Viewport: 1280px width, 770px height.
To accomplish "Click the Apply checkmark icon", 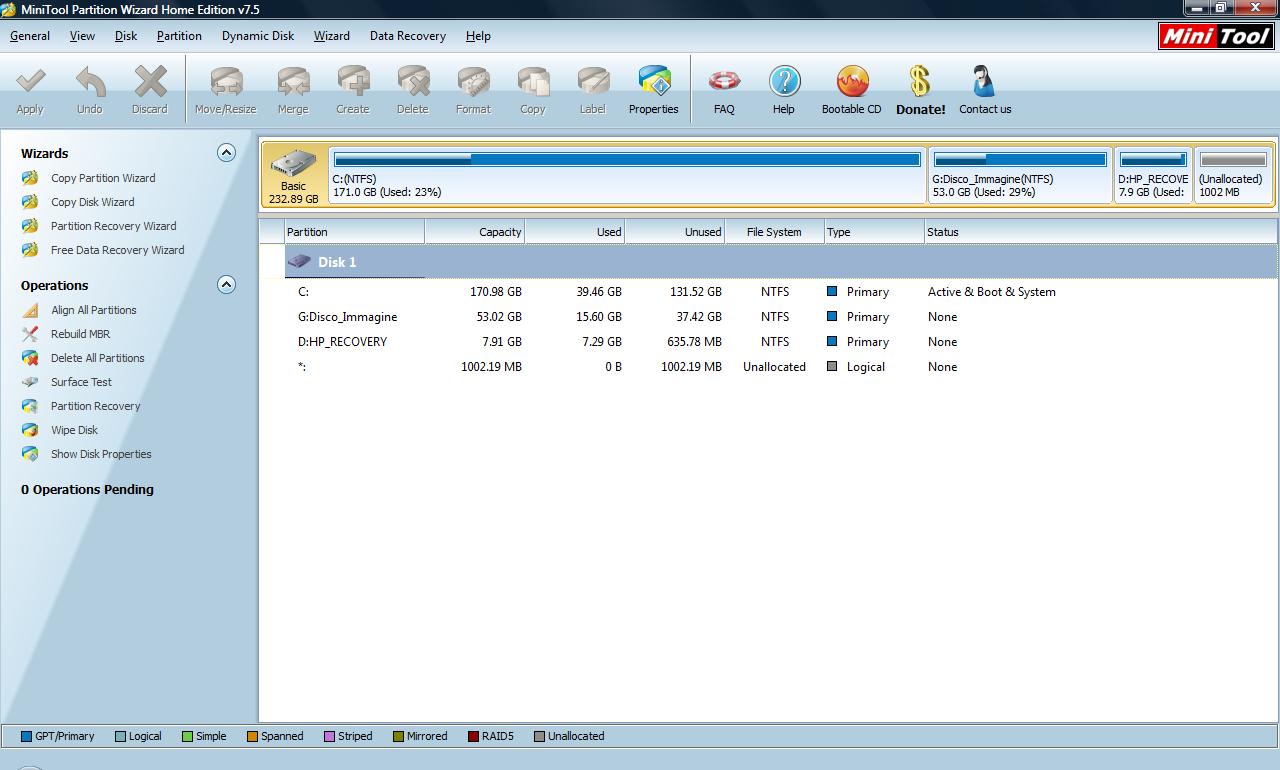I will click(30, 81).
